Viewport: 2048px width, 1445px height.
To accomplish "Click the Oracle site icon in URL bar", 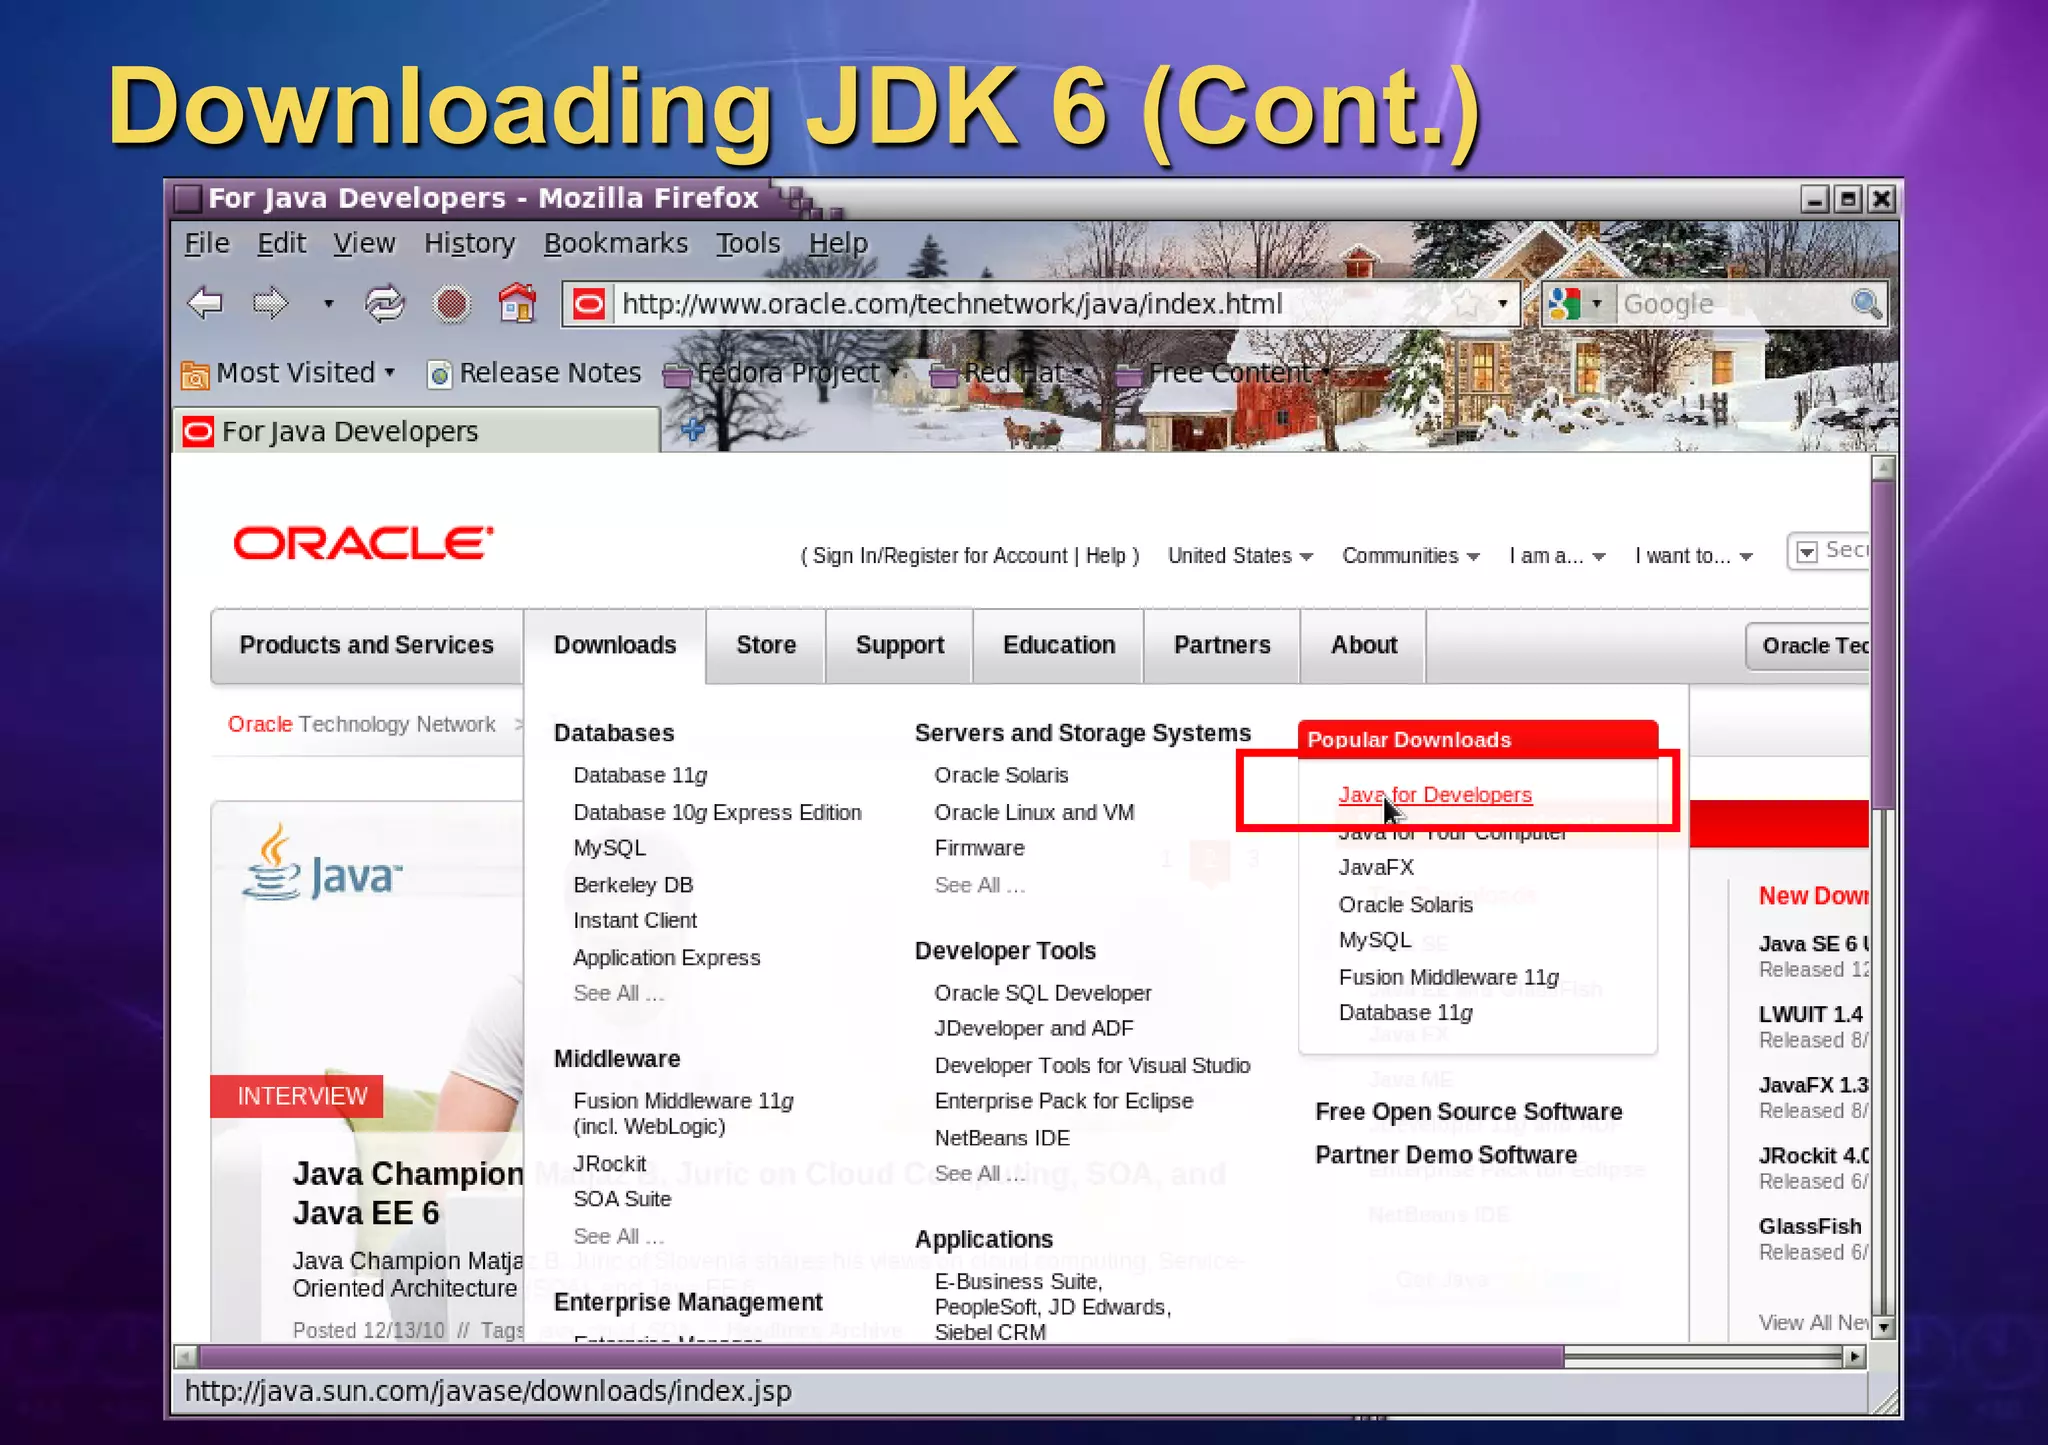I will point(590,303).
